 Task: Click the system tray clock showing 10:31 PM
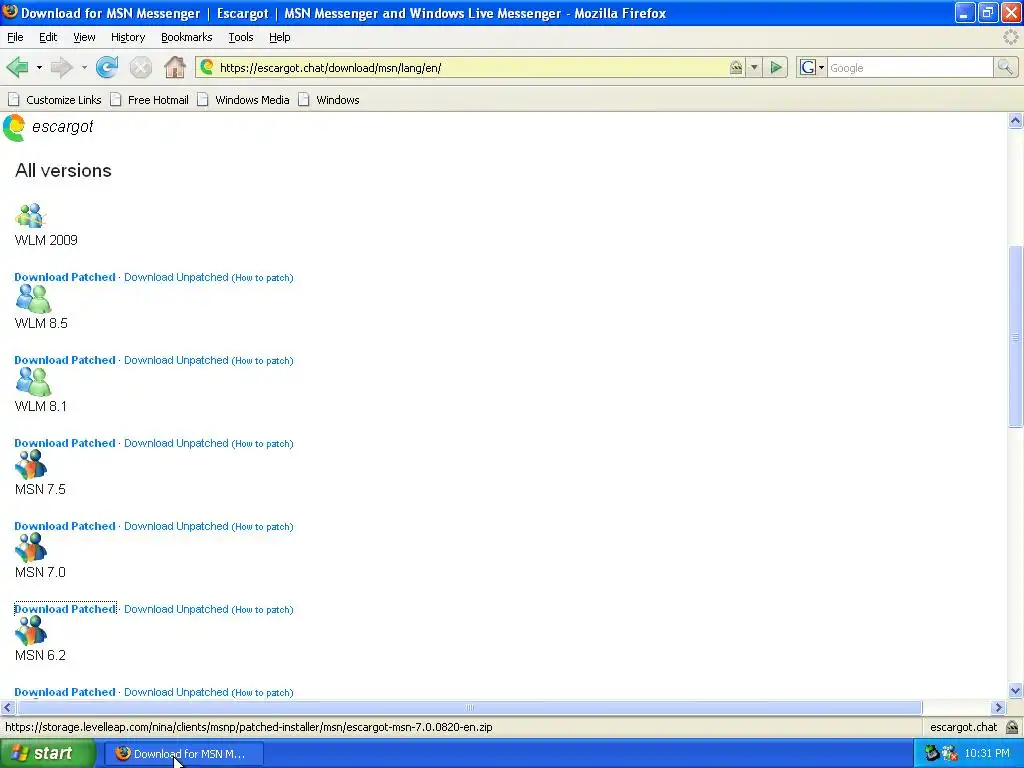(x=987, y=754)
